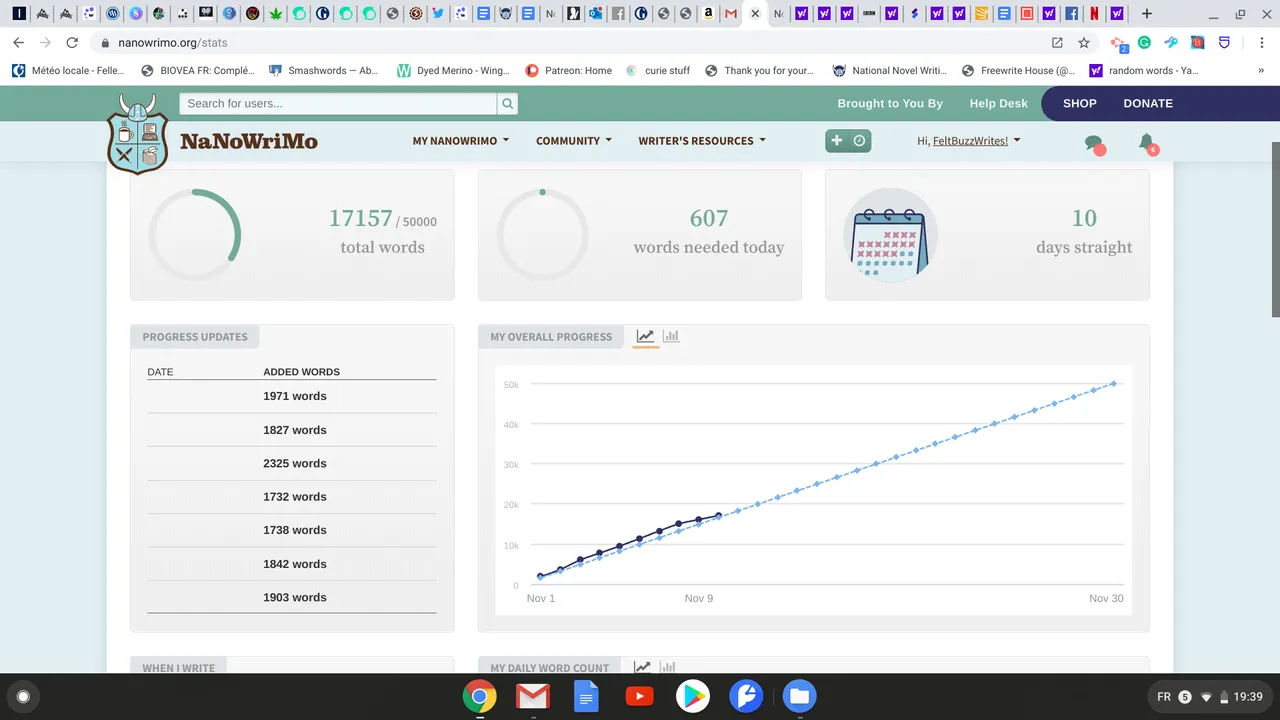This screenshot has width=1280, height=720.
Task: Expand Community menu
Action: (574, 141)
